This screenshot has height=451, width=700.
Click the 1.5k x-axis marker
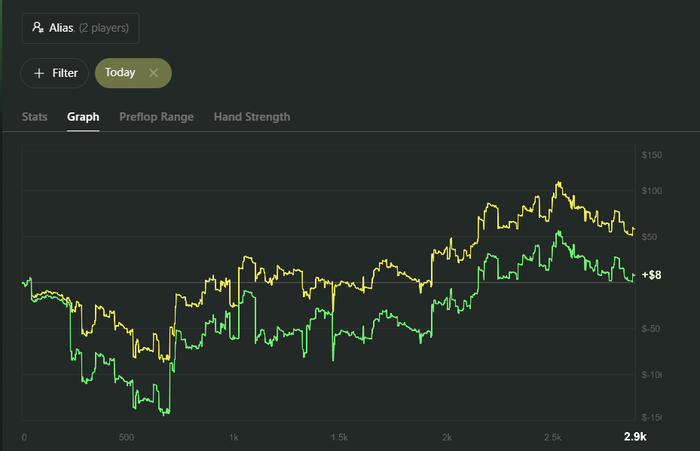point(341,438)
